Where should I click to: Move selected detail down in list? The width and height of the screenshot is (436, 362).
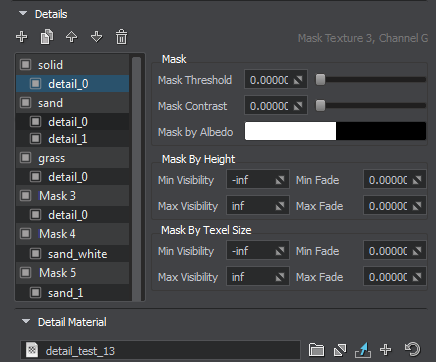(x=97, y=37)
